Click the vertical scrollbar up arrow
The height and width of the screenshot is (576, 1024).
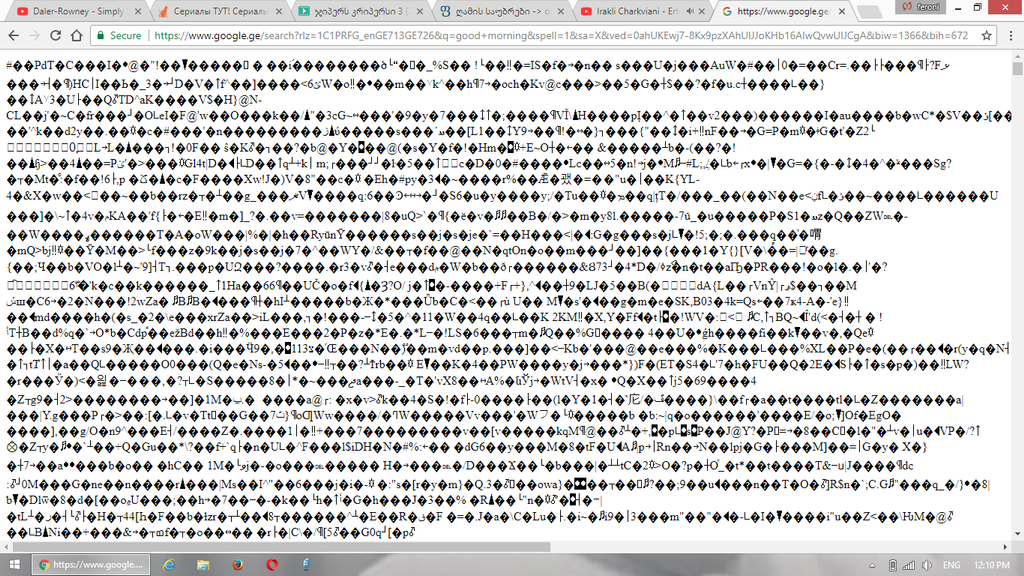pyautogui.click(x=1017, y=57)
